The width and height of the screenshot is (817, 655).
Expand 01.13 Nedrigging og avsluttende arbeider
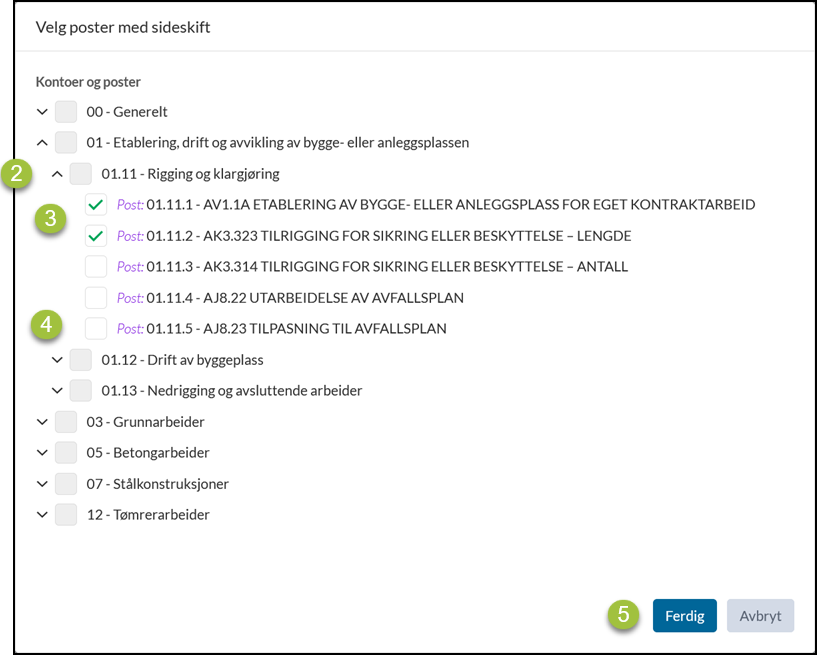[x=57, y=391]
